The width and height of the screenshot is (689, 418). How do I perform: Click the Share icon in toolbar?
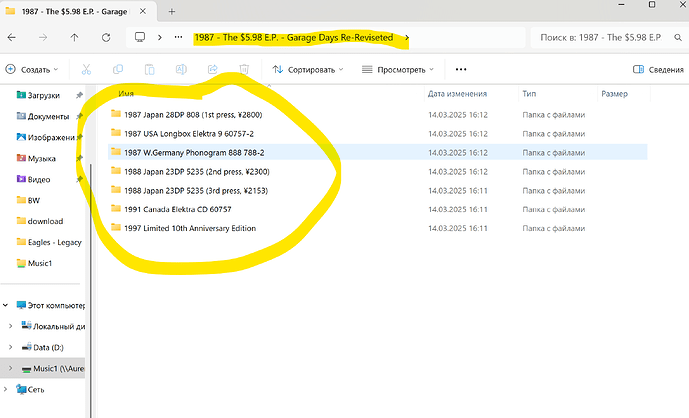click(x=213, y=69)
